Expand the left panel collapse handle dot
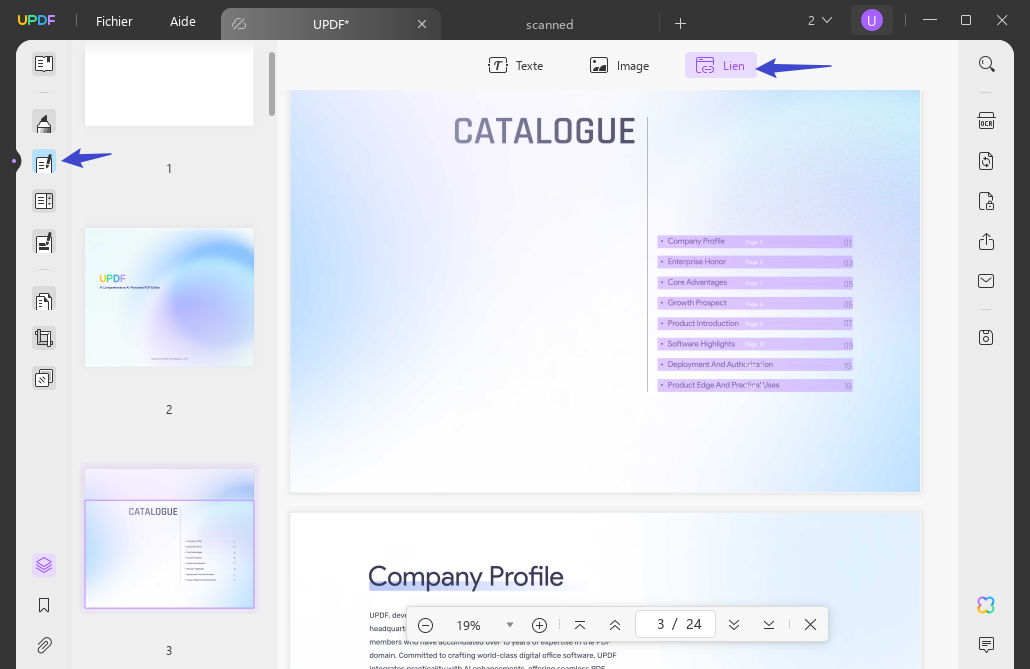Viewport: 1030px width, 669px height. (x=14, y=161)
